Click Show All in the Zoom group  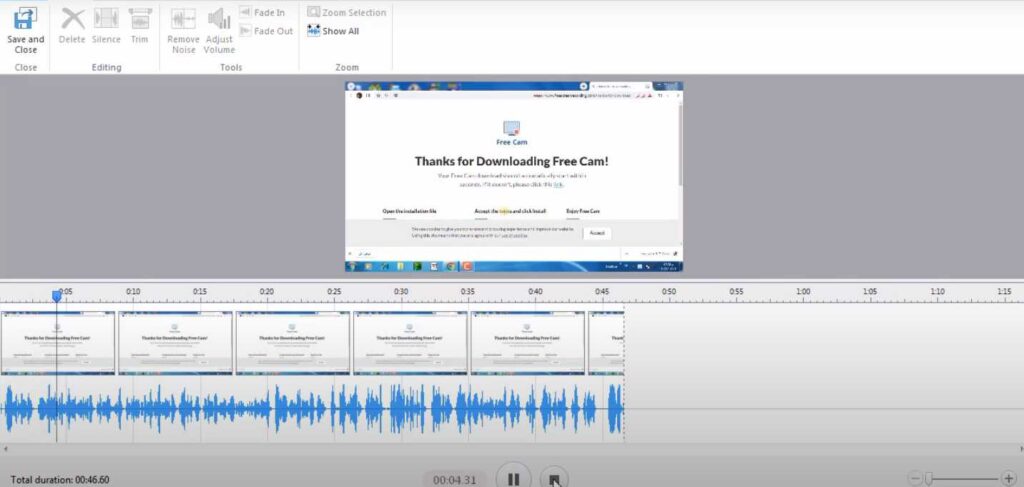(x=333, y=31)
